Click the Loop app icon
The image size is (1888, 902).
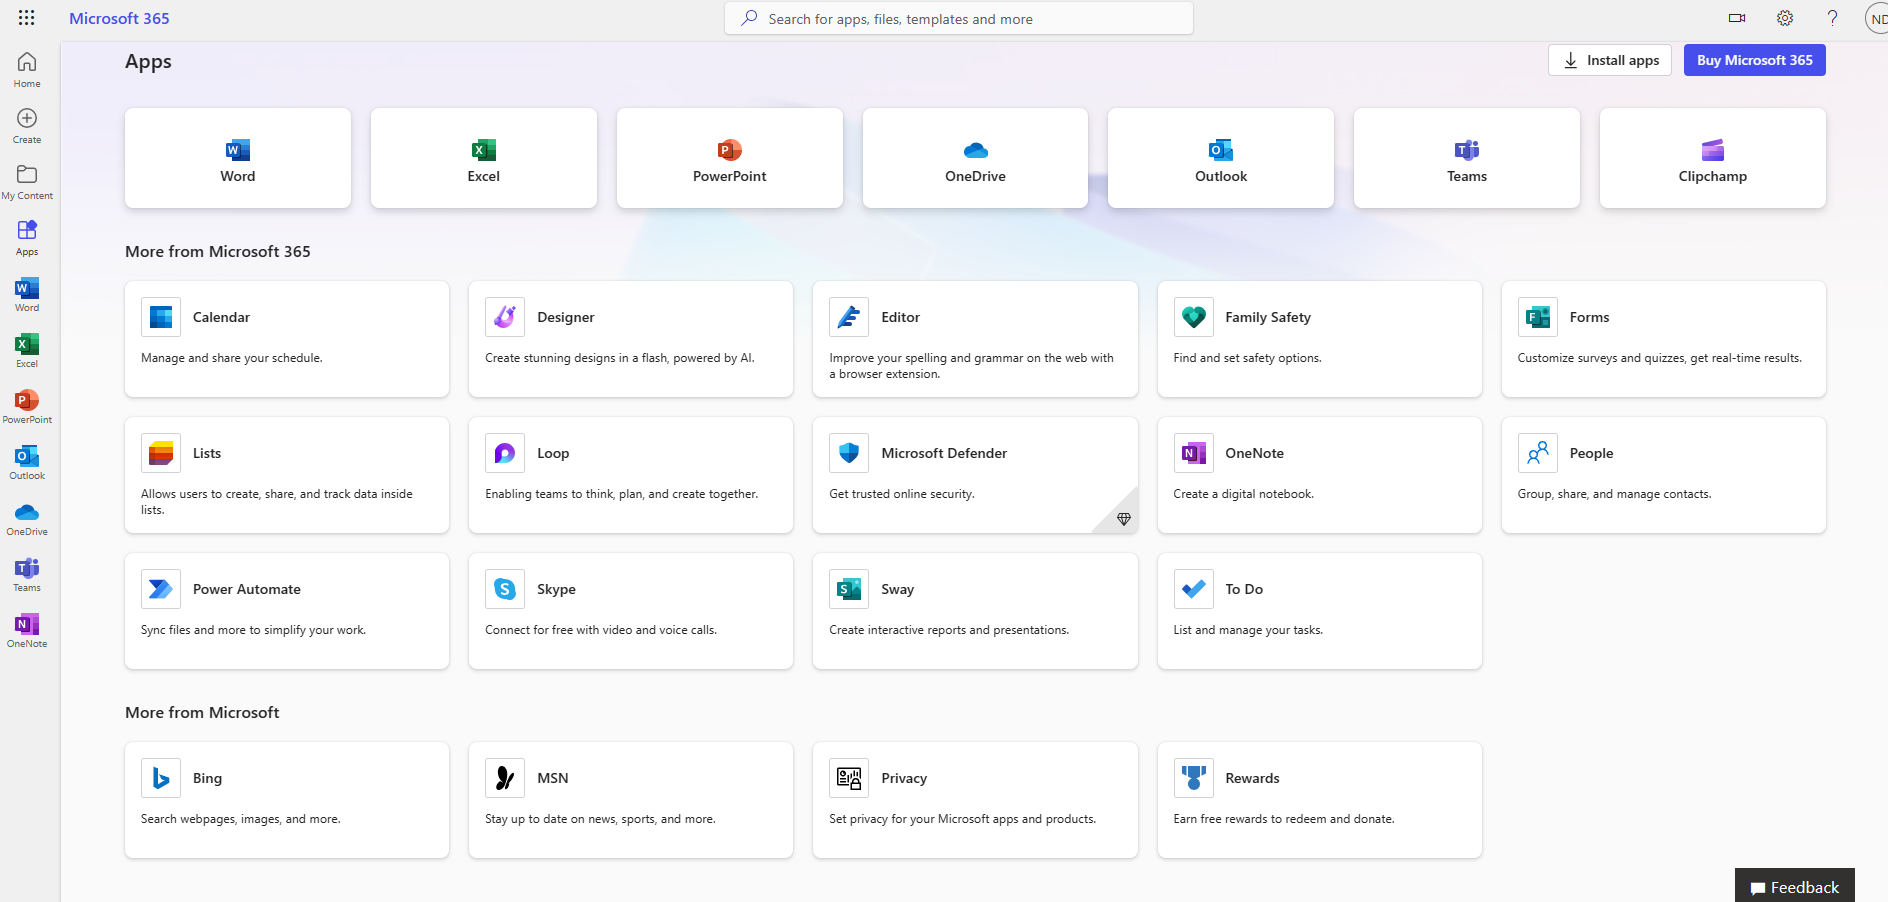click(x=505, y=453)
